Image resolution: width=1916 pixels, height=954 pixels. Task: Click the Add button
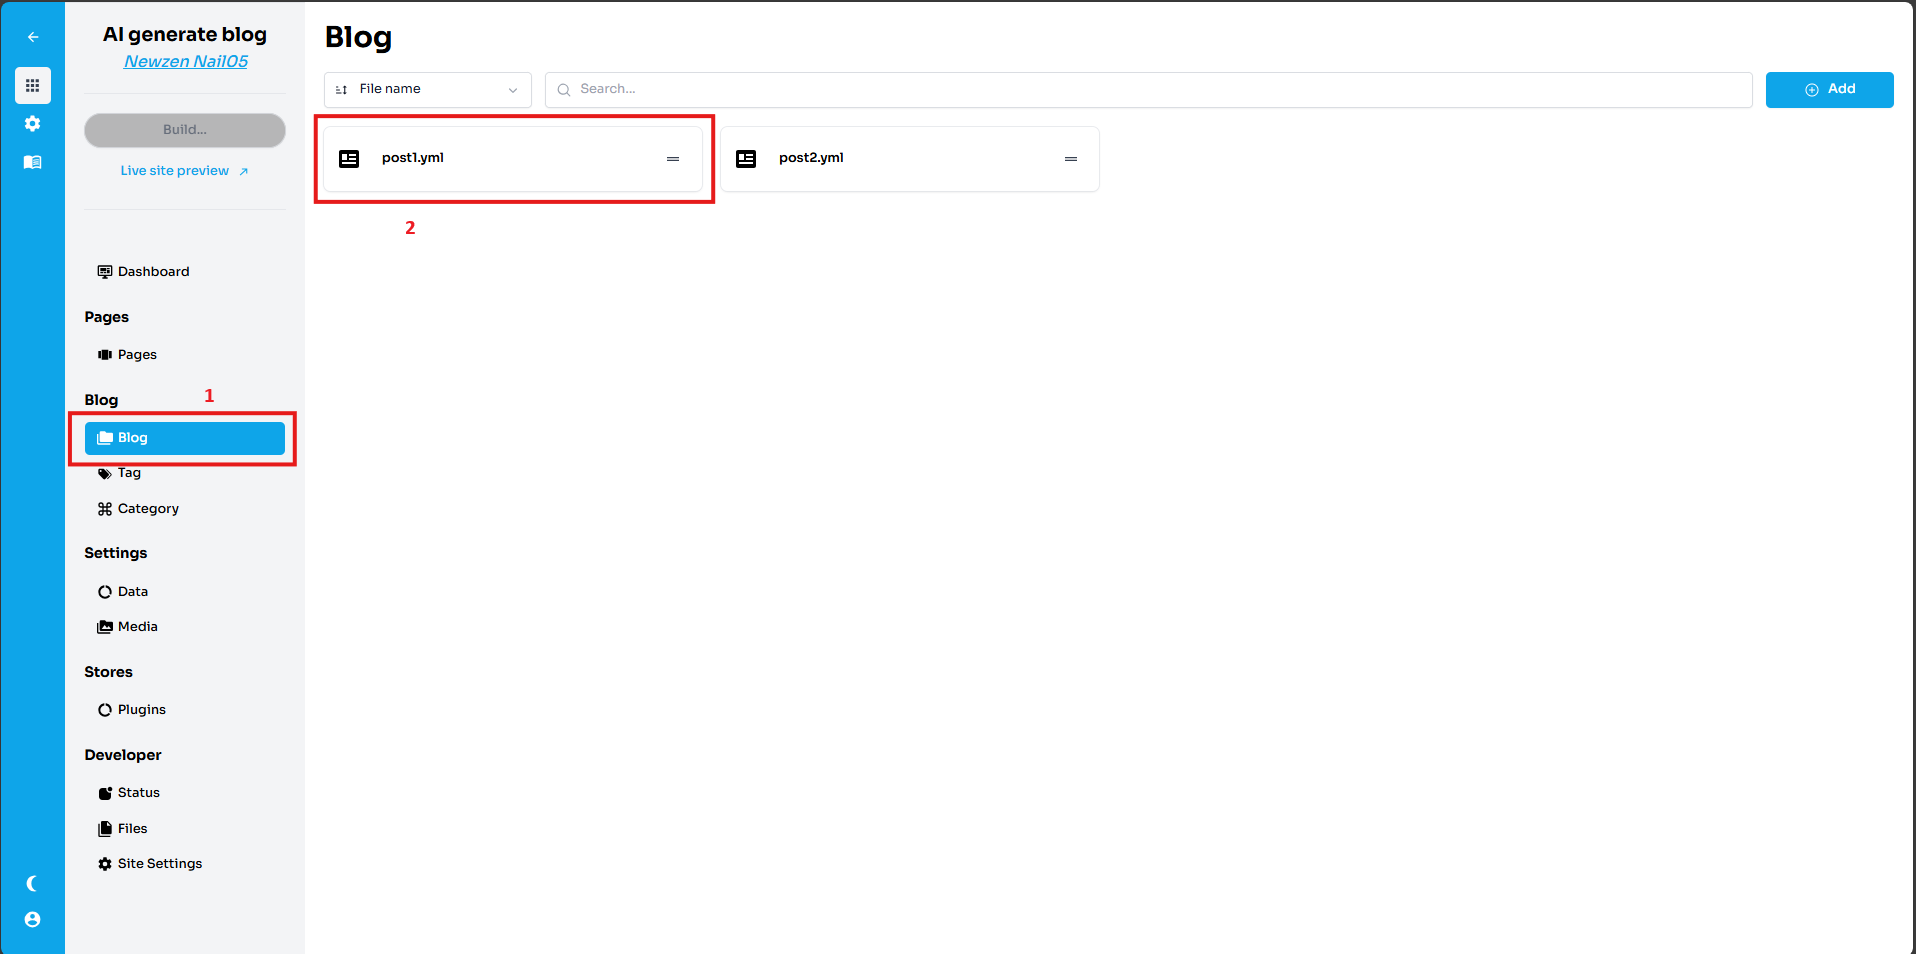pos(1829,90)
